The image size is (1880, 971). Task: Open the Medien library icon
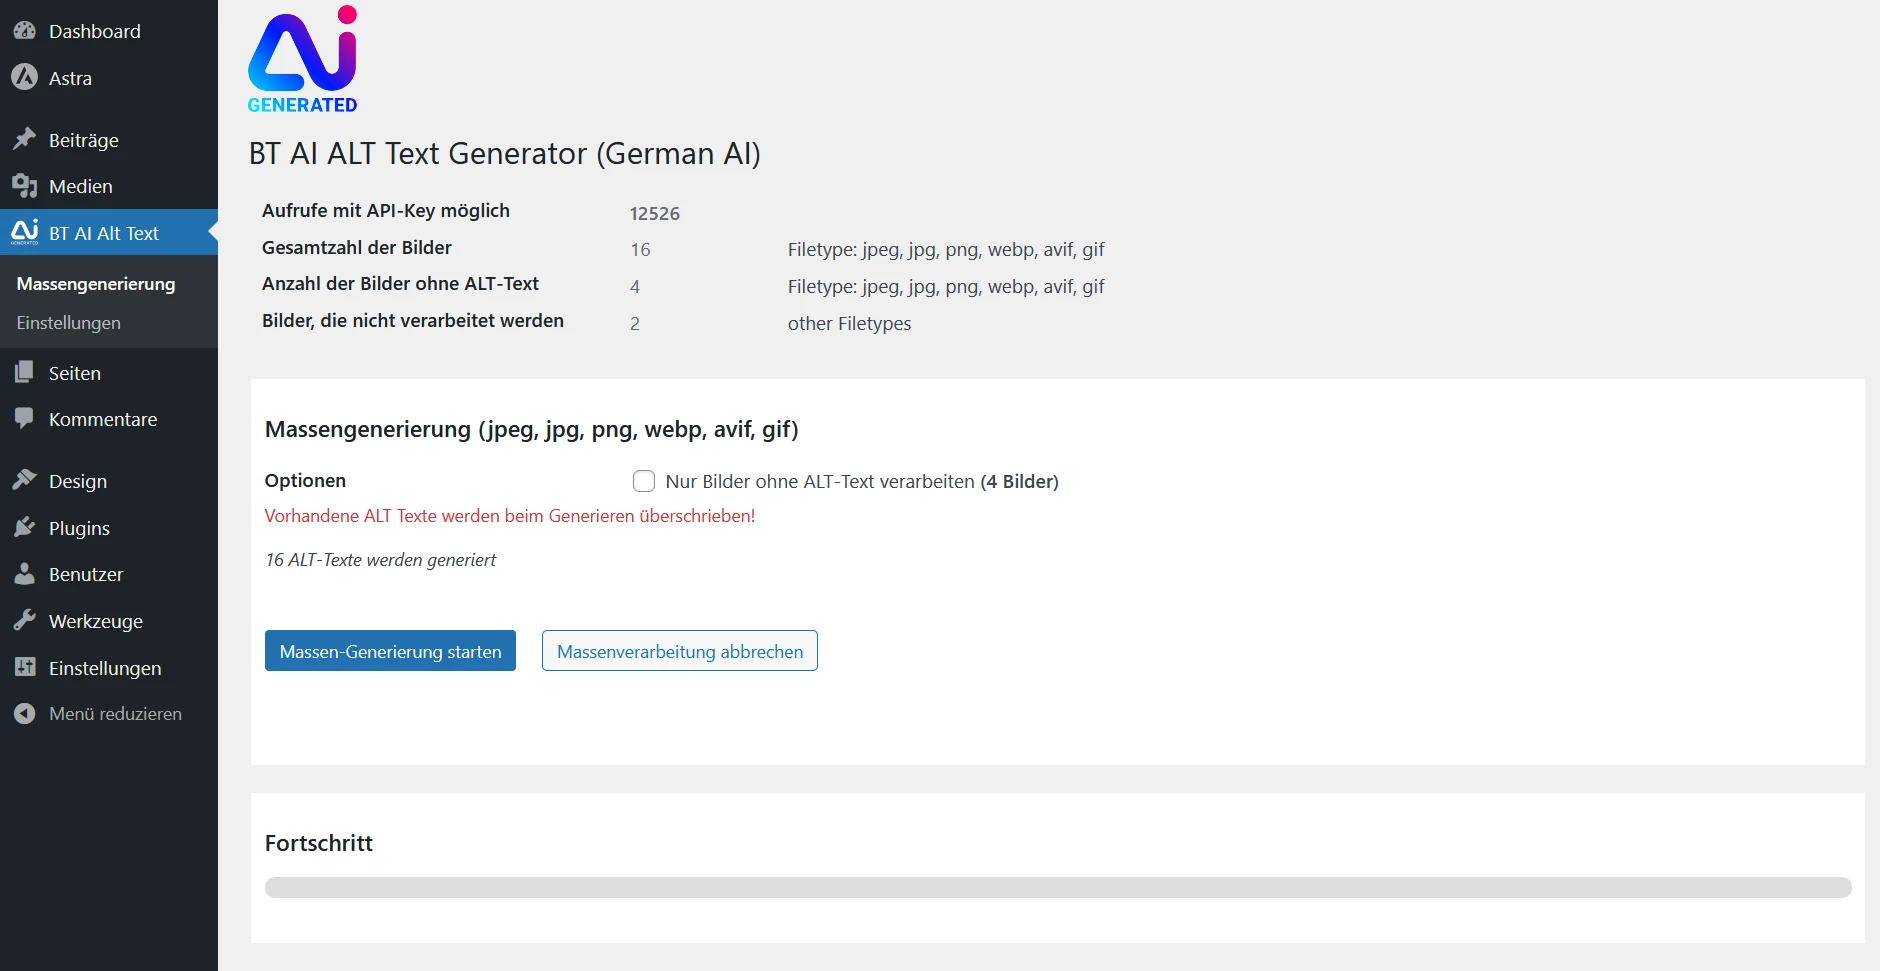click(x=24, y=186)
